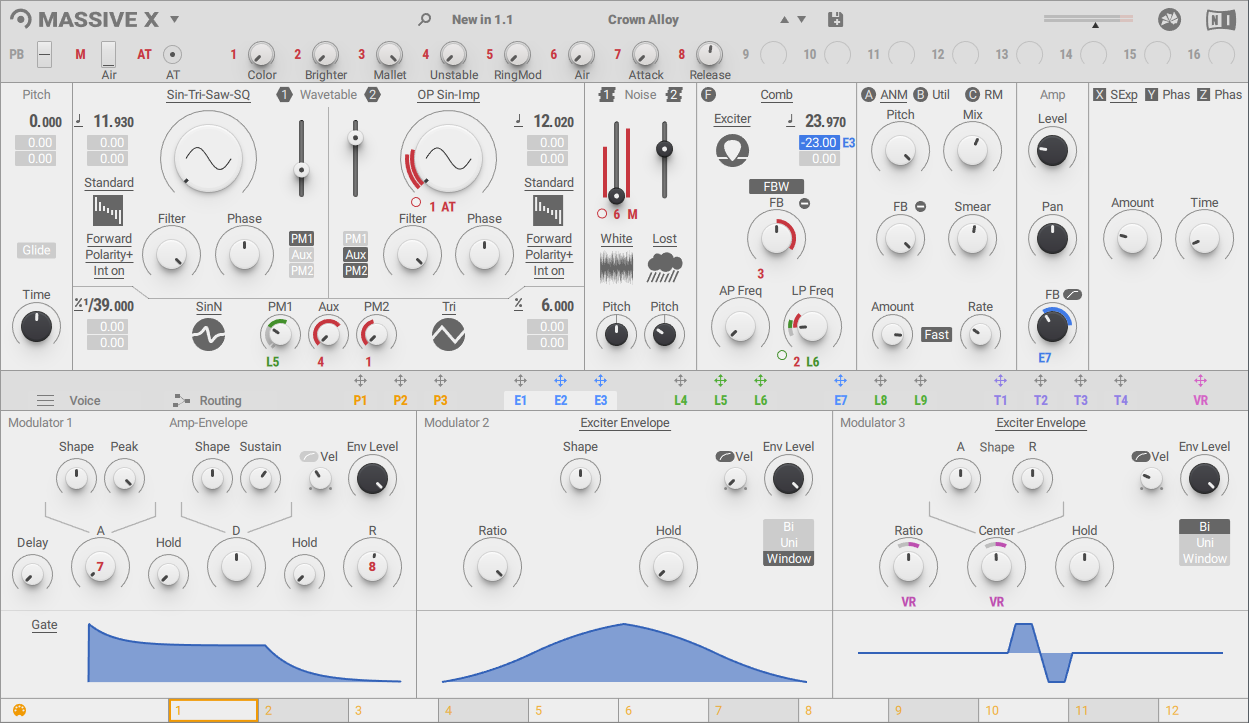
Task: Click the E7 modulation assign handle
Action: click(840, 381)
